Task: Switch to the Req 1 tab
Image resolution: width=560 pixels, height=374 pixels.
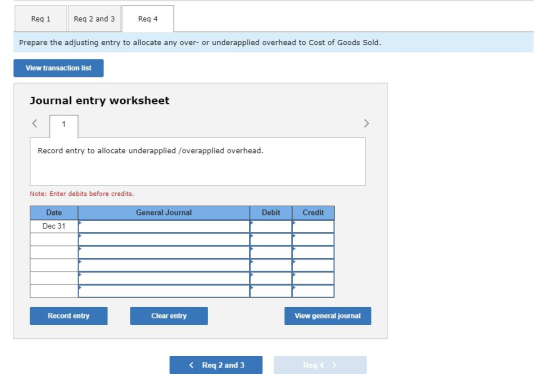Action: point(40,19)
